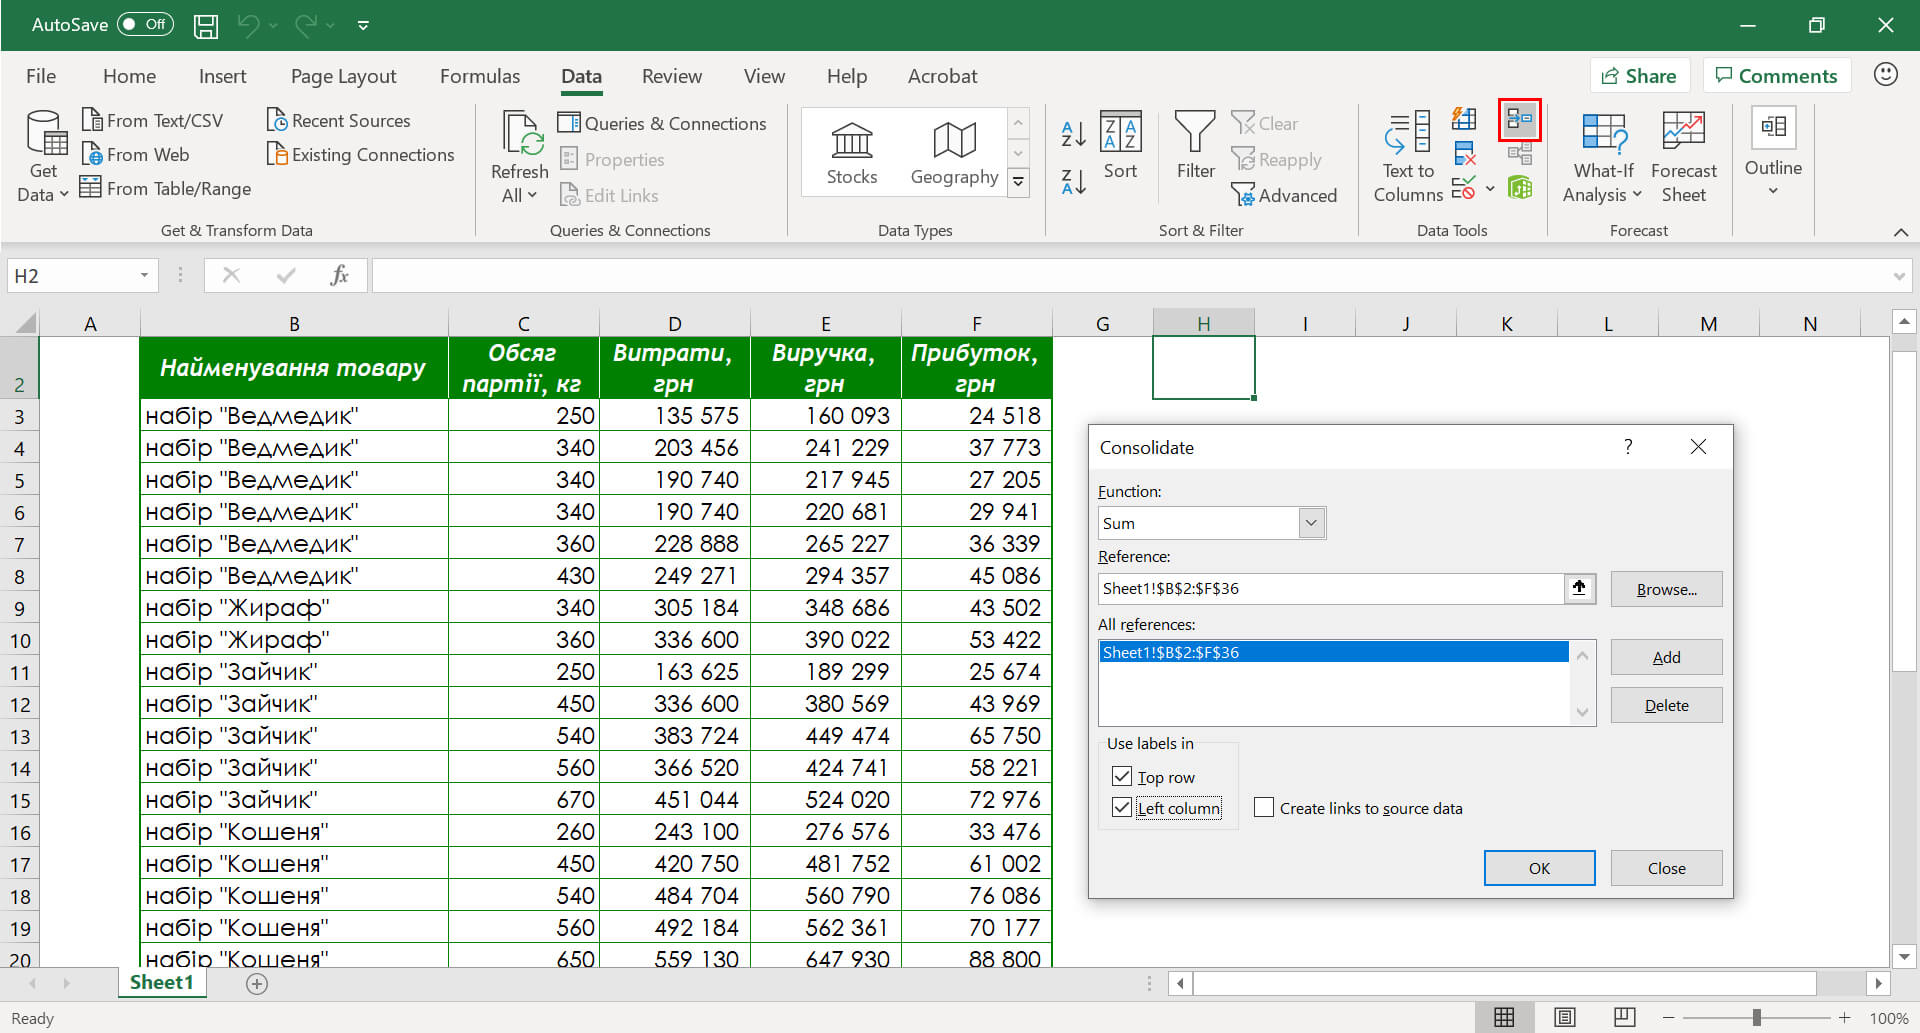The width and height of the screenshot is (1920, 1033).
Task: Toggle the AutoSave switch
Action: coord(145,25)
